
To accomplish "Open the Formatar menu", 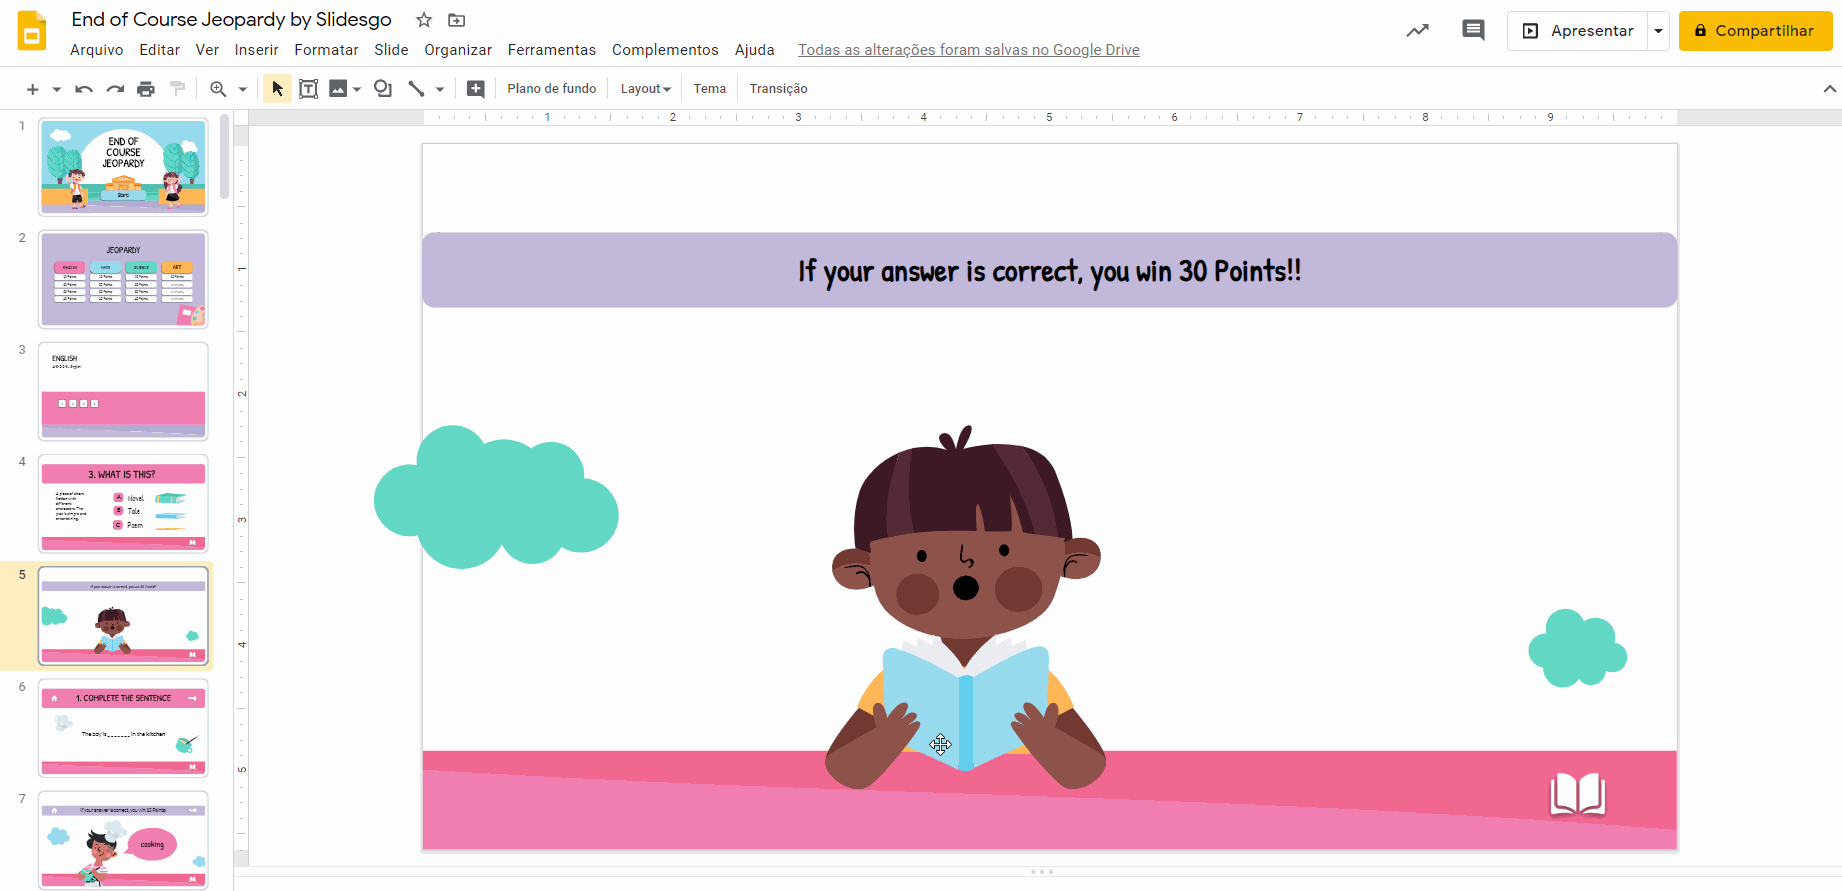I will click(326, 50).
